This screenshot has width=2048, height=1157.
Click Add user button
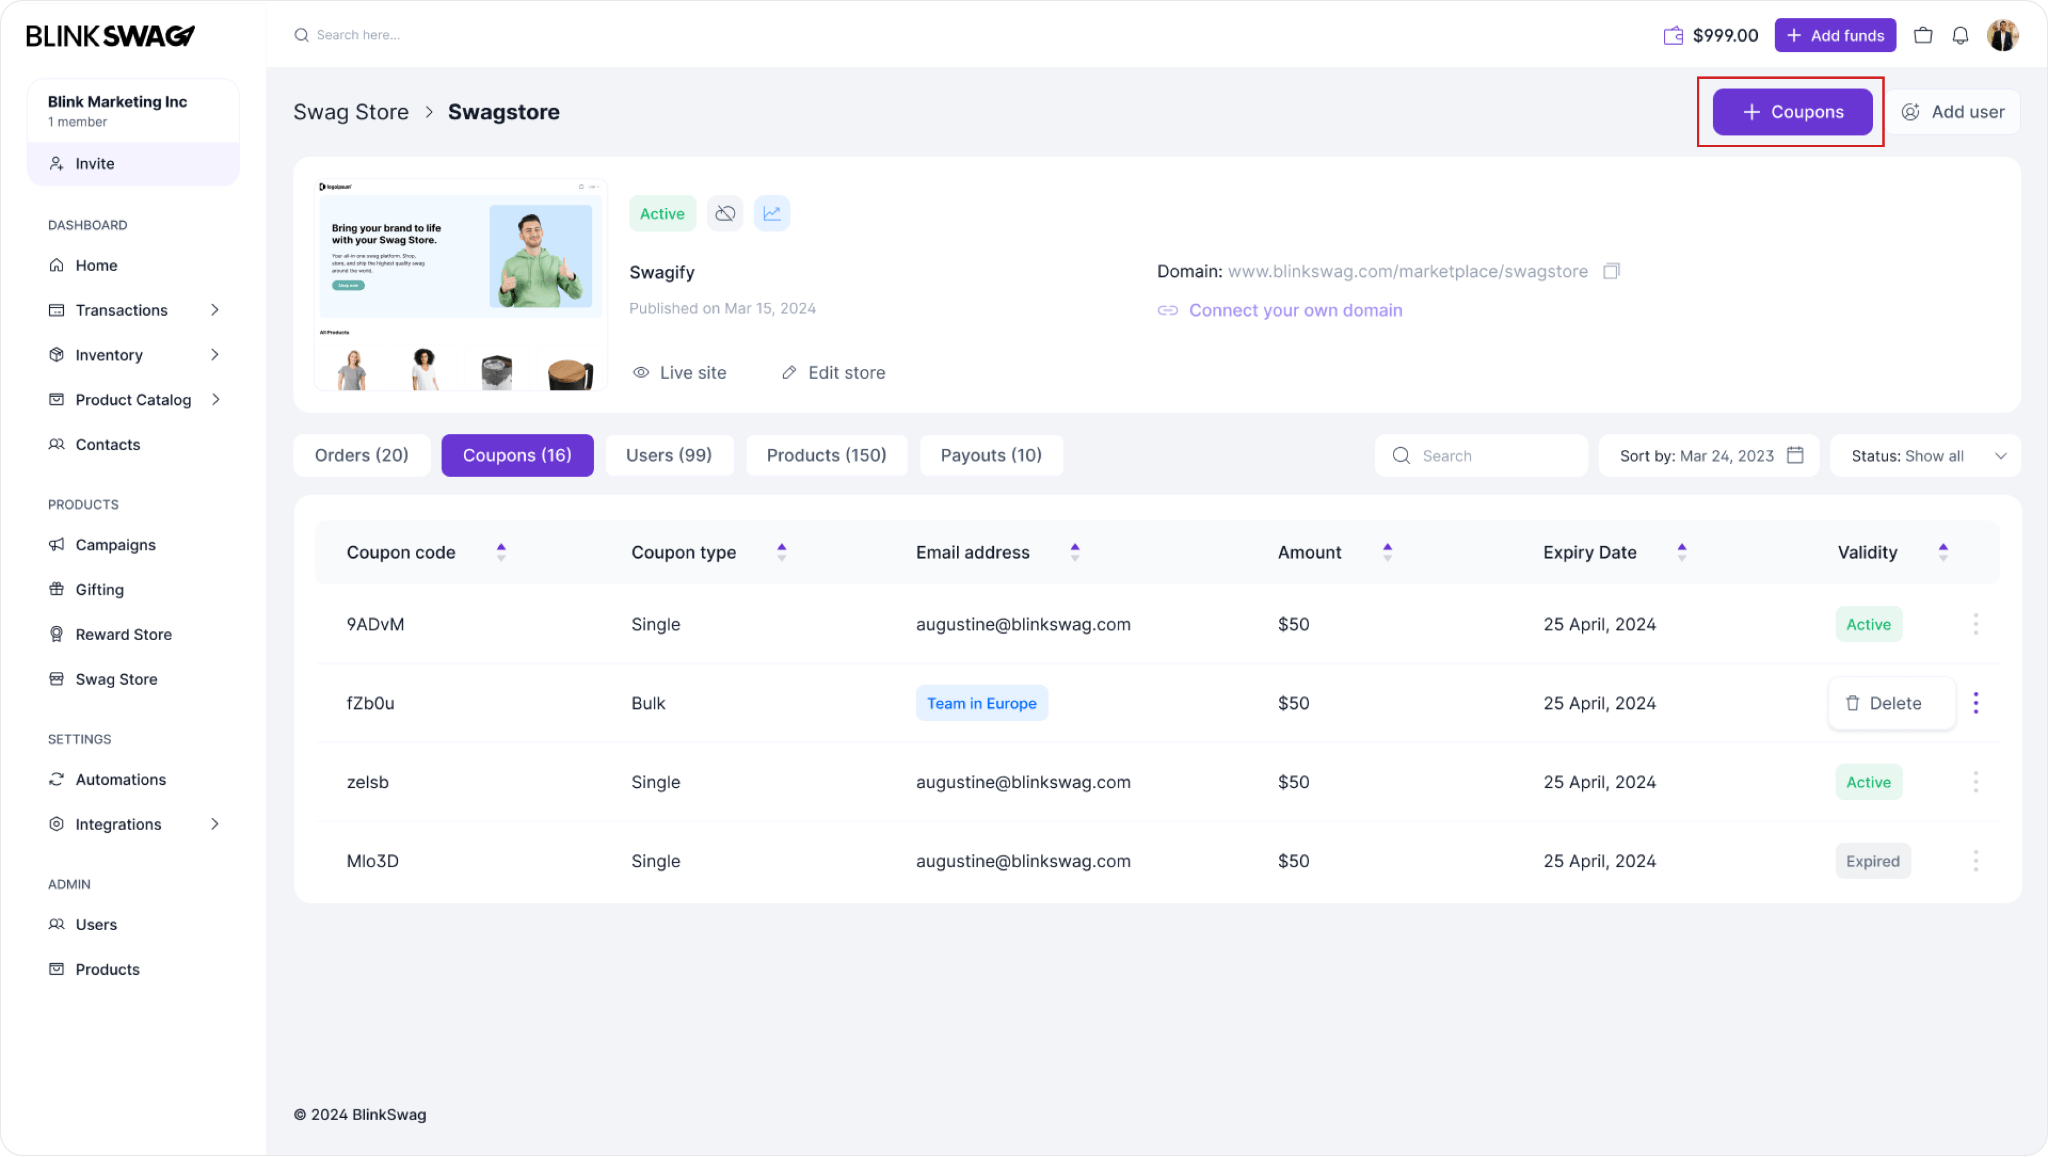click(x=1953, y=112)
